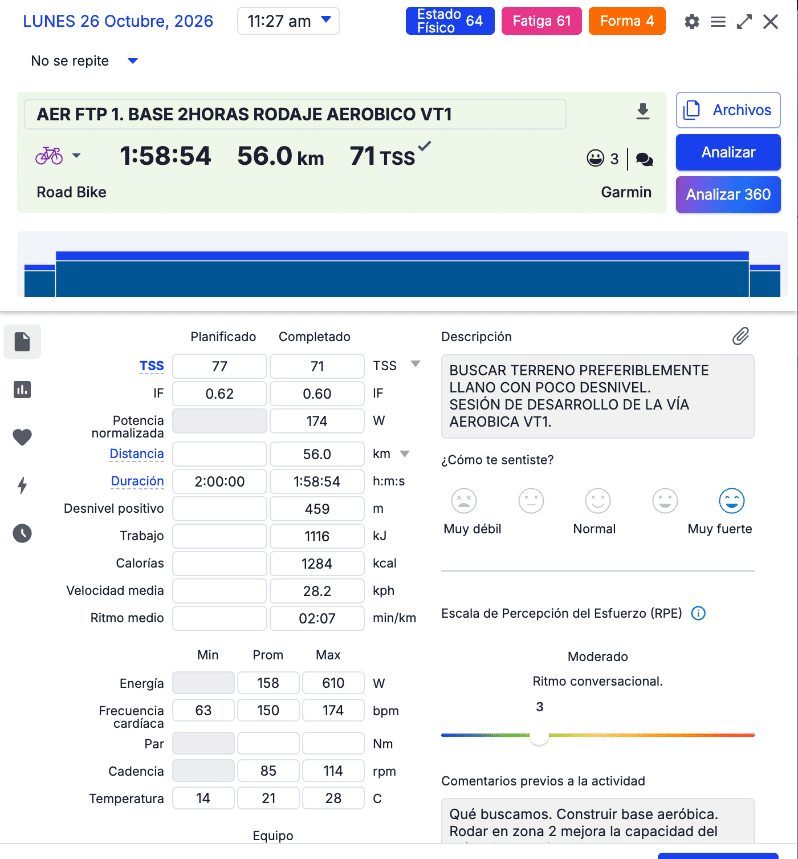Click the completed duration field 1:58:54
The width and height of the screenshot is (798, 859).
(x=317, y=482)
